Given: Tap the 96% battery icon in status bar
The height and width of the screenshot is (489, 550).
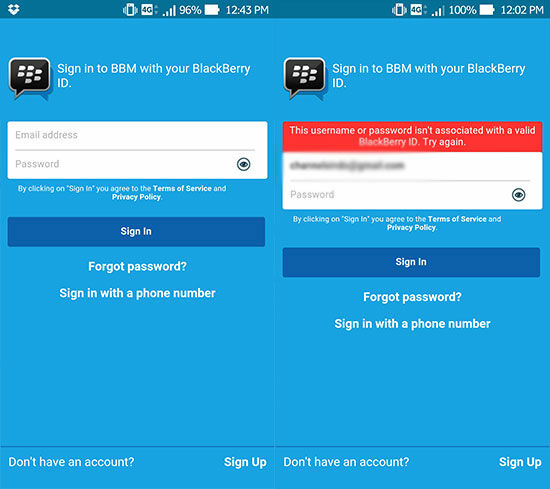Looking at the screenshot, I should coord(212,10).
